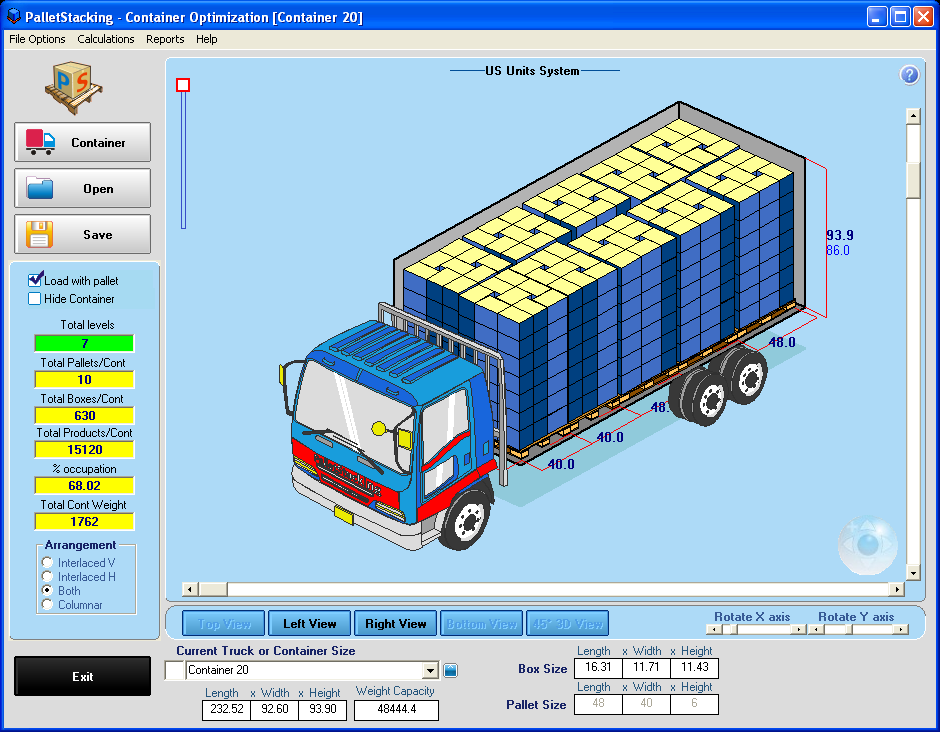
Task: Click the Total Products/Cont value 15120
Action: tap(85, 450)
